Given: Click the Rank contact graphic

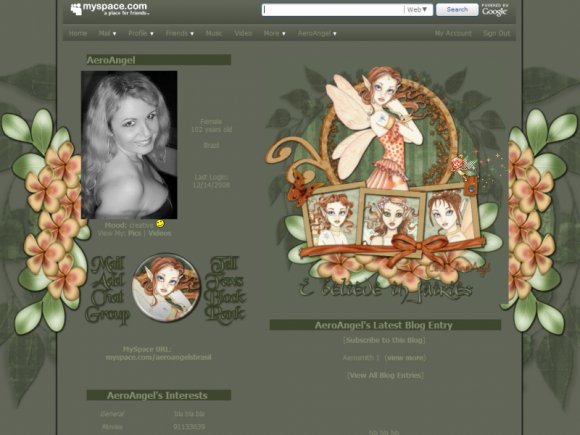Looking at the screenshot, I should (225, 314).
